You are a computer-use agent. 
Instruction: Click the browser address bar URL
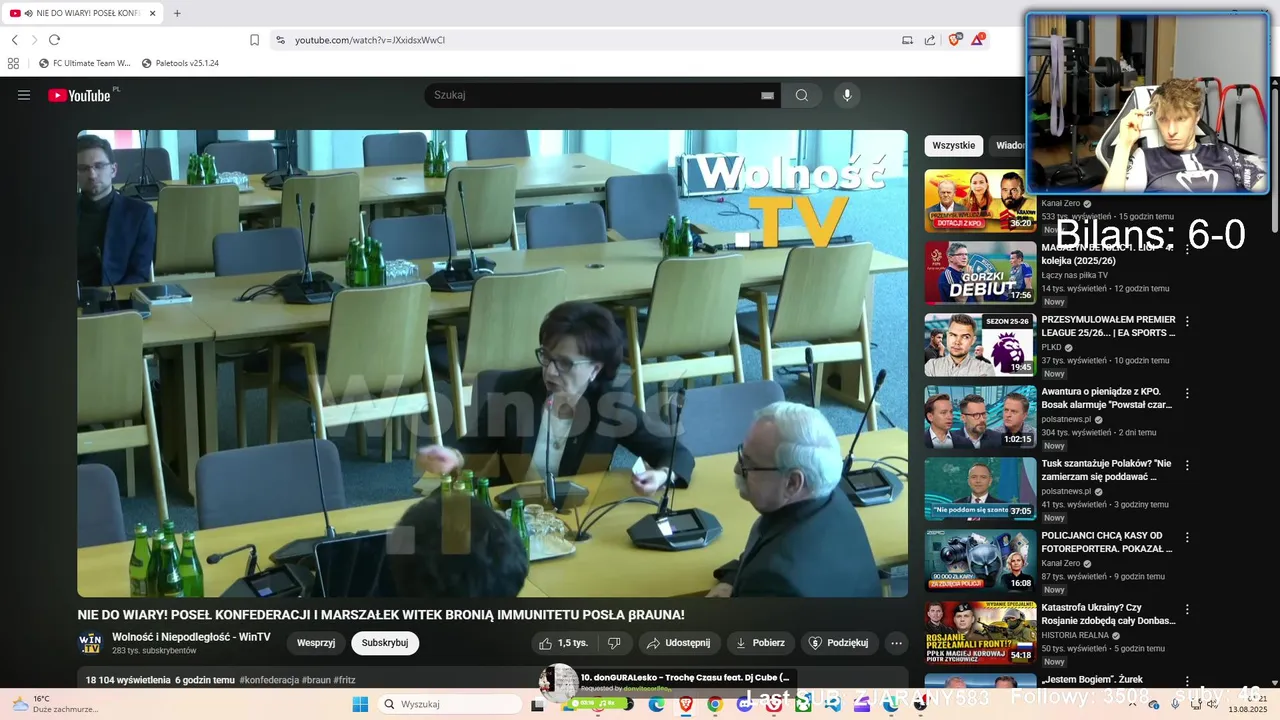[x=370, y=40]
